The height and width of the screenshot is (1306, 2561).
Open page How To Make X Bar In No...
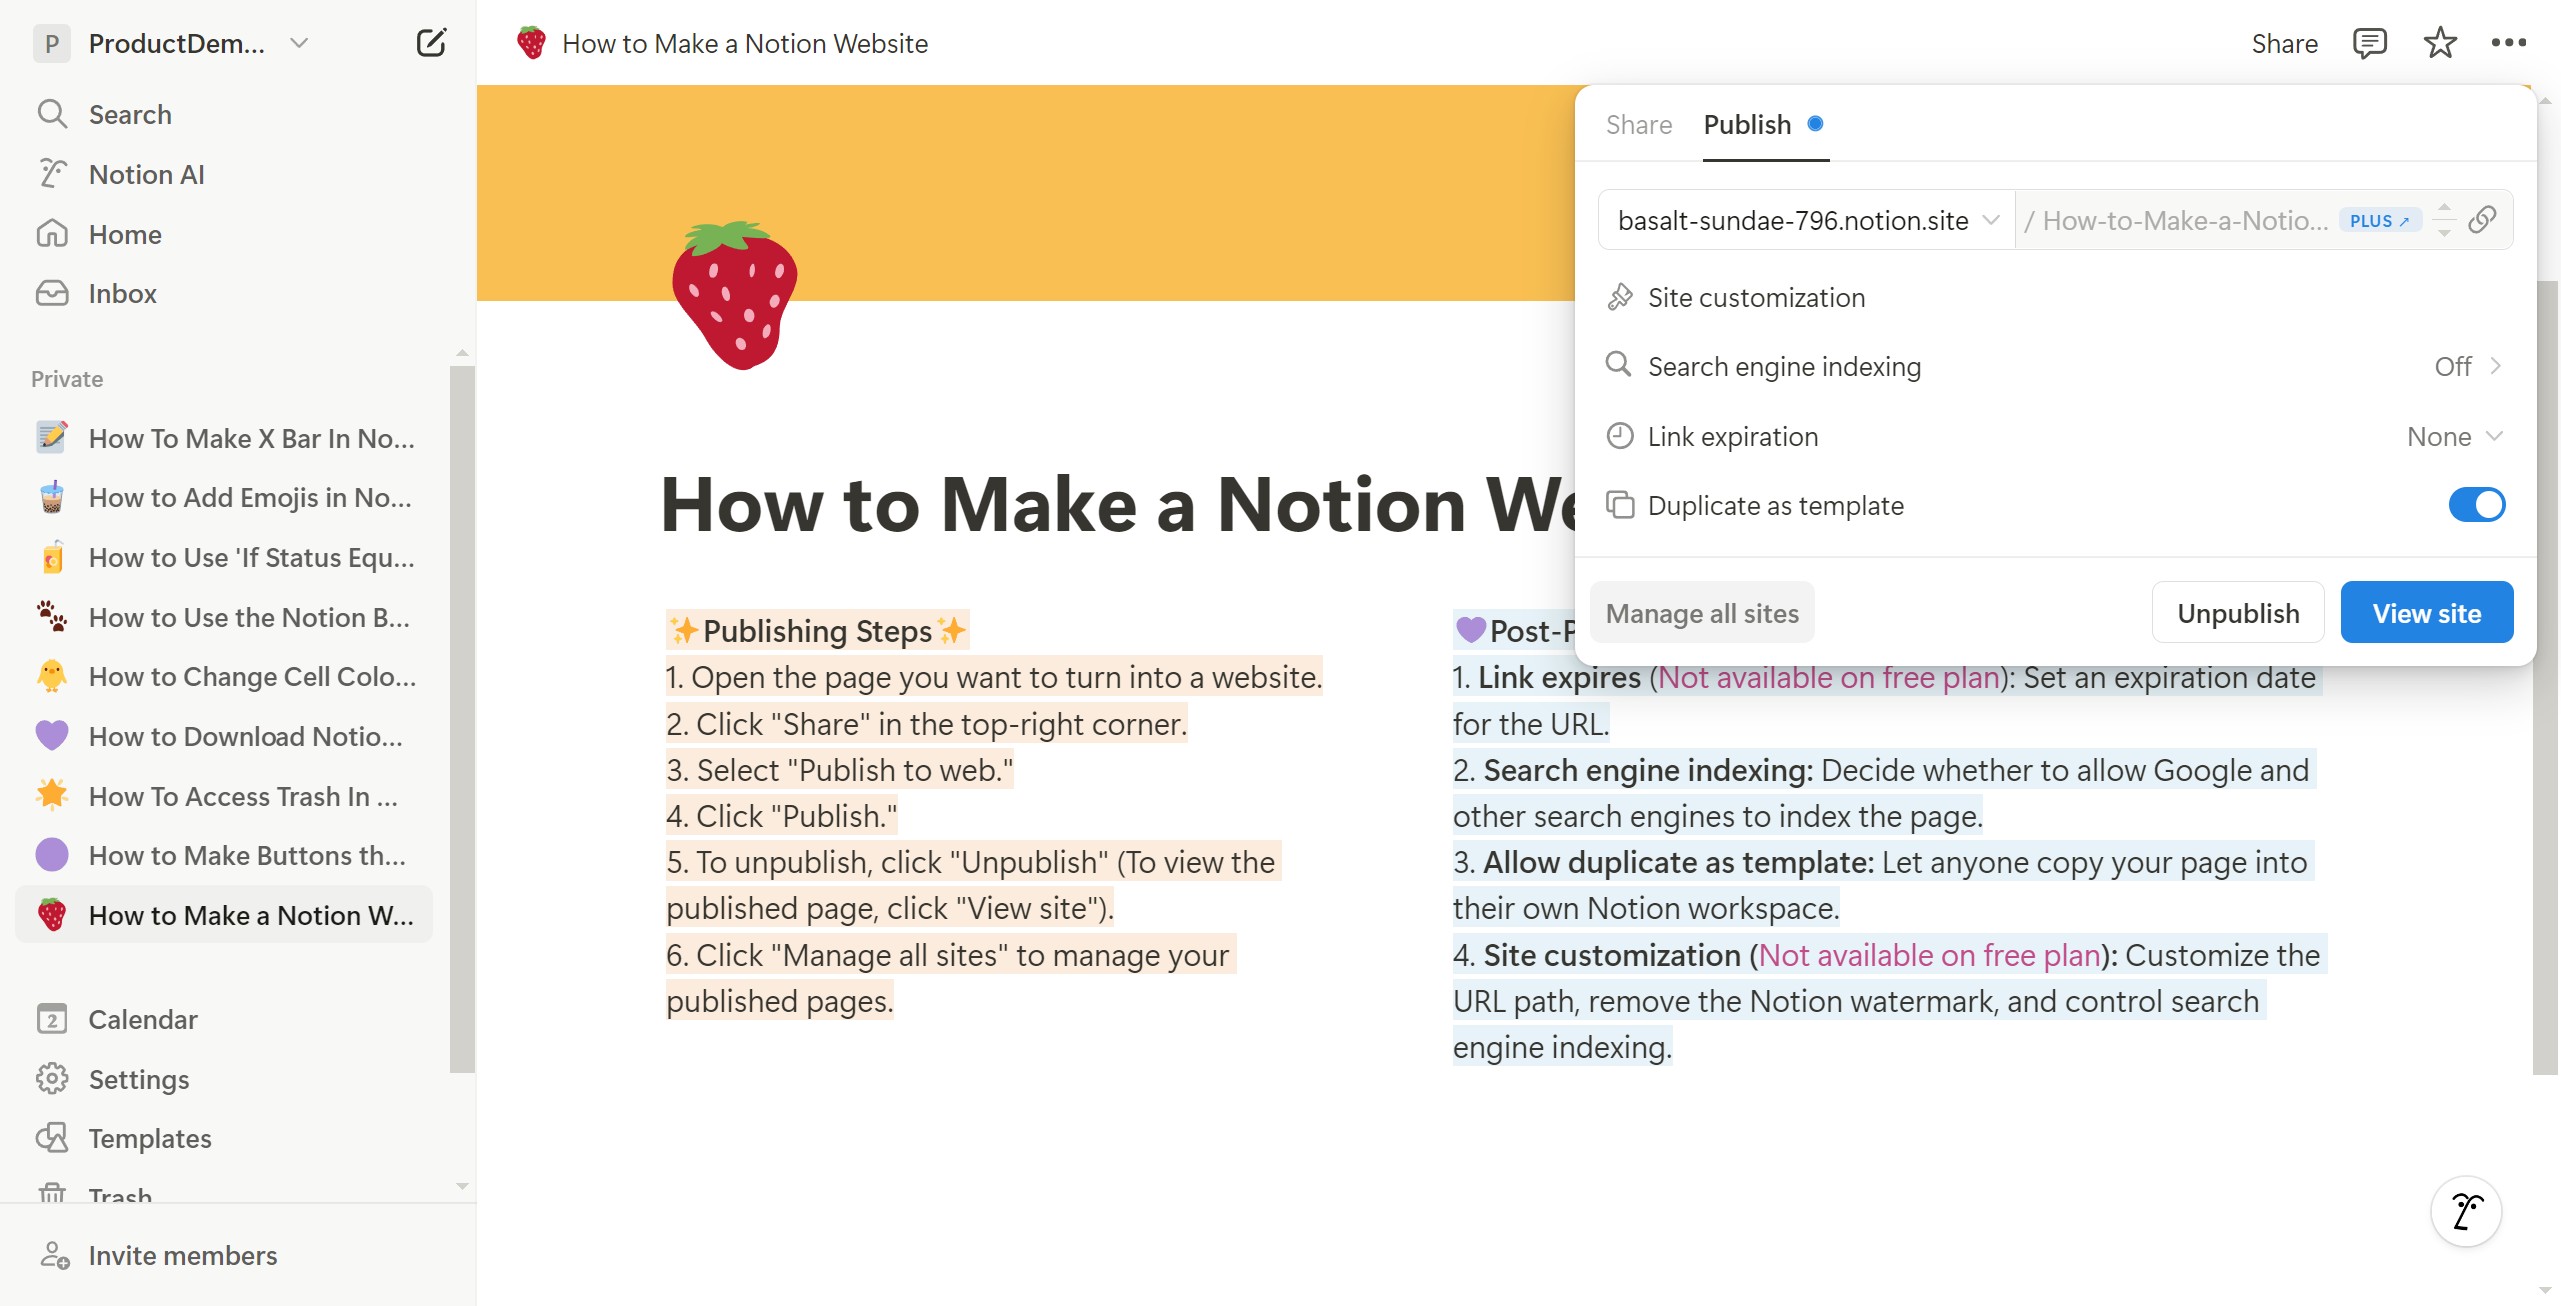[x=225, y=438]
